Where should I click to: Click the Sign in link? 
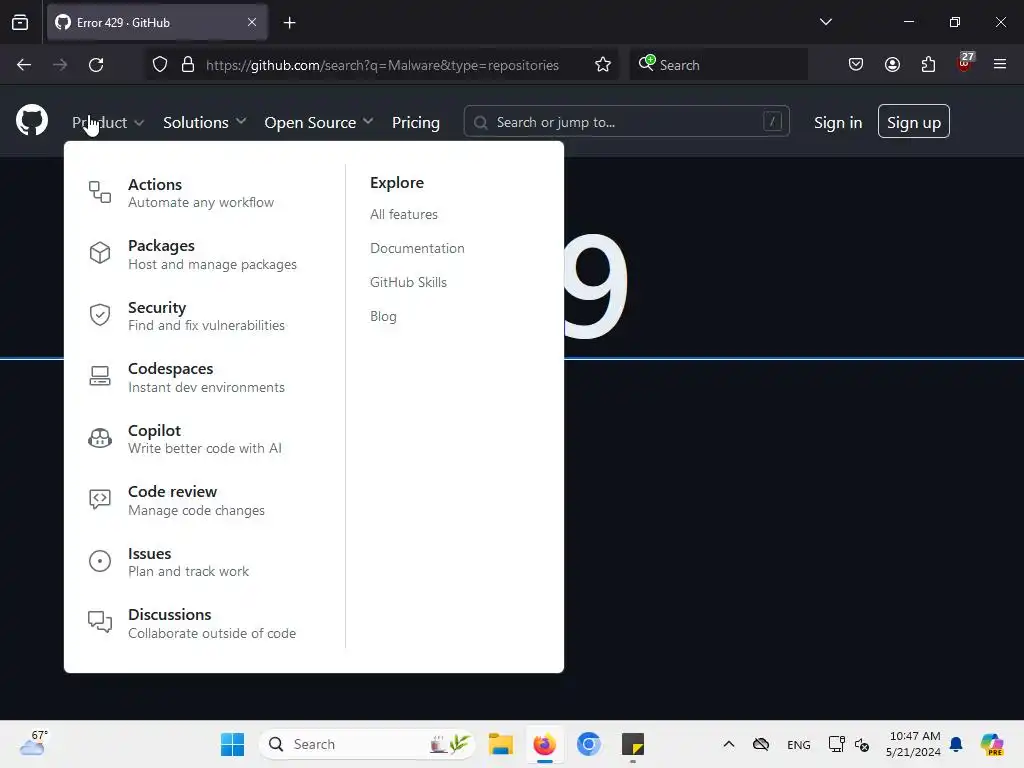click(x=838, y=122)
